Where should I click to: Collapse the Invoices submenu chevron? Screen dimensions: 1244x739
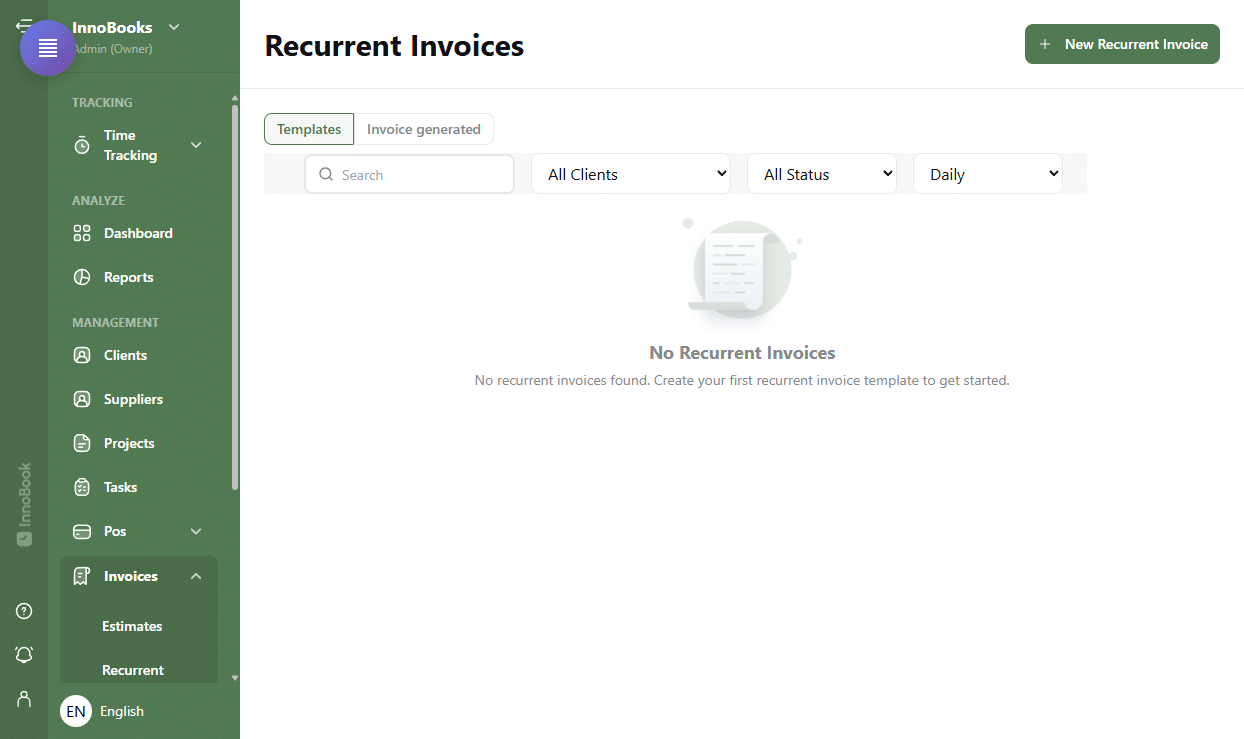click(196, 576)
